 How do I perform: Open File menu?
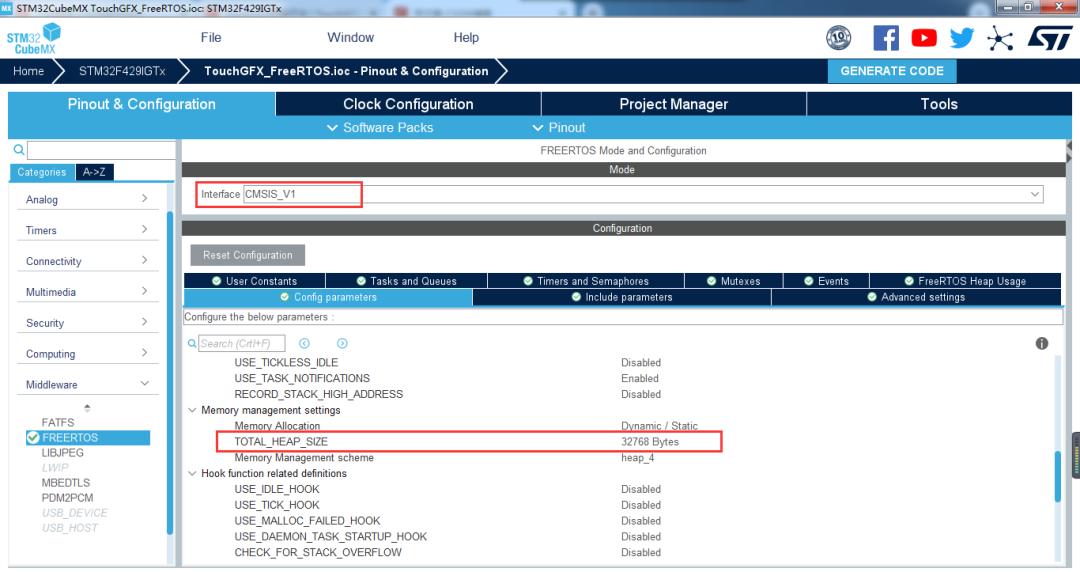[211, 37]
